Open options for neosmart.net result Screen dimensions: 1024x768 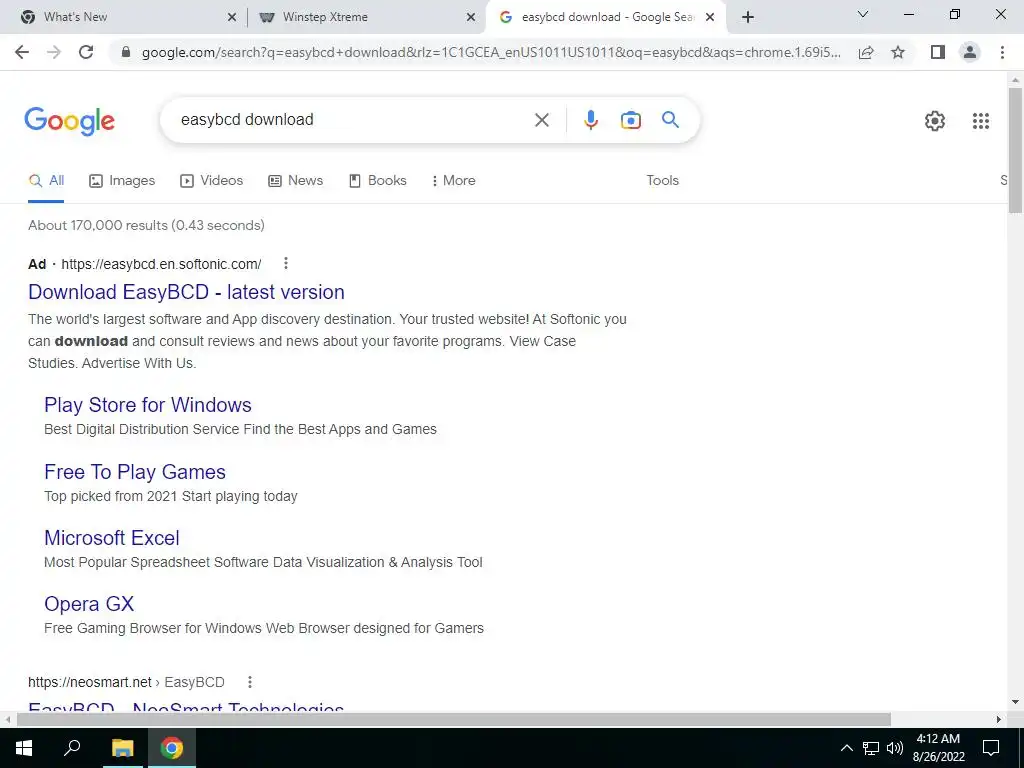pos(249,682)
